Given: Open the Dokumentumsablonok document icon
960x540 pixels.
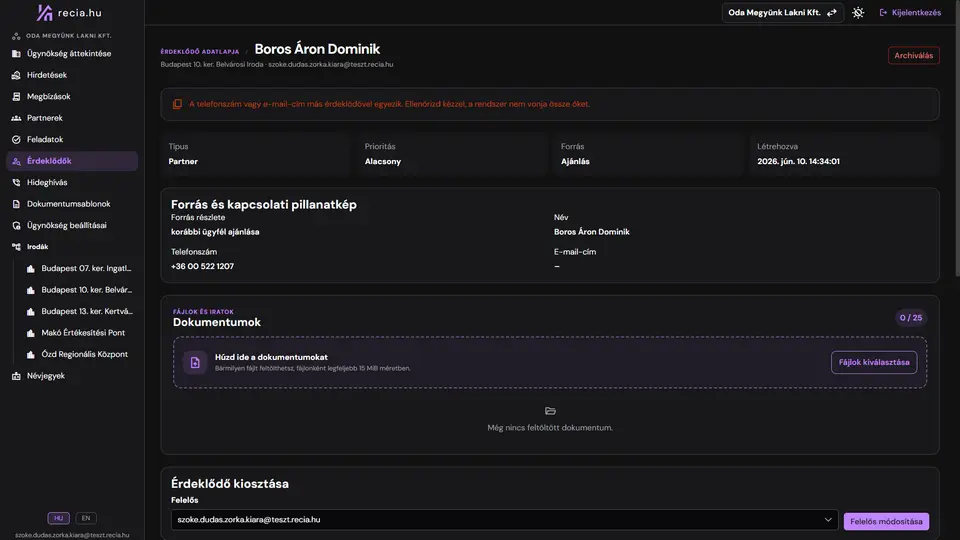Looking at the screenshot, I should click(17, 204).
